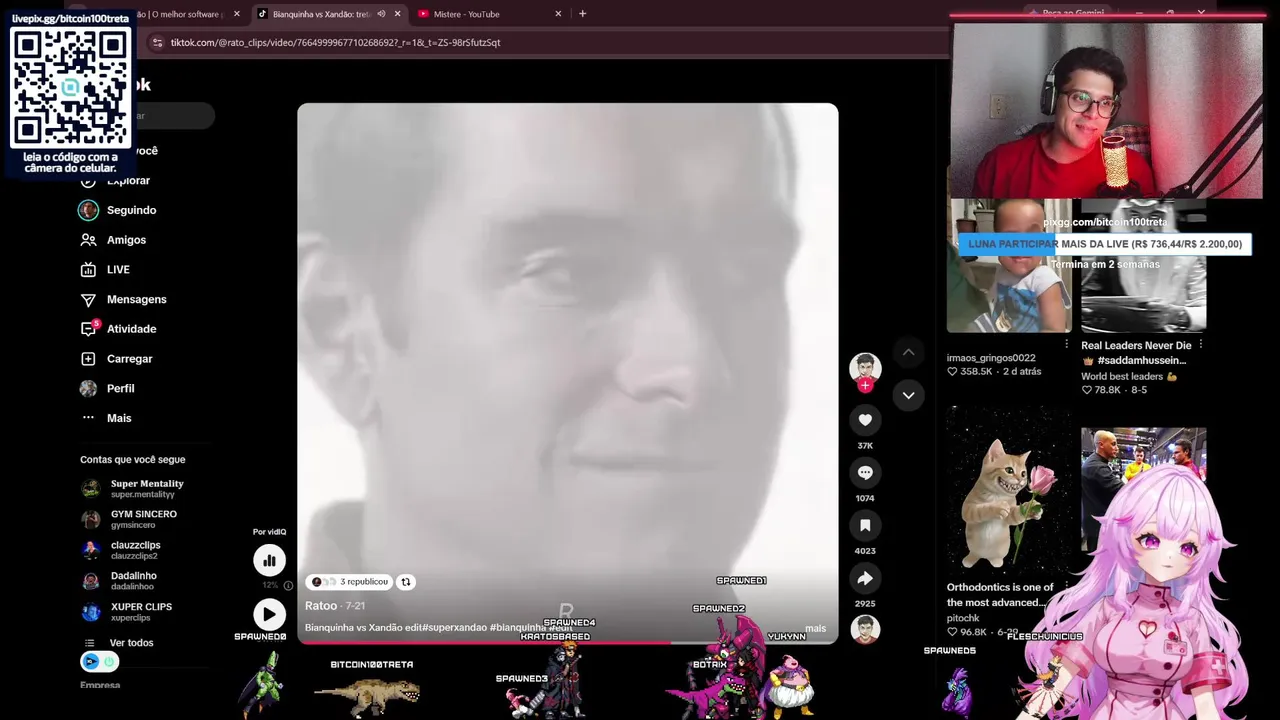Expand the caption with 'mais'

click(x=816, y=629)
